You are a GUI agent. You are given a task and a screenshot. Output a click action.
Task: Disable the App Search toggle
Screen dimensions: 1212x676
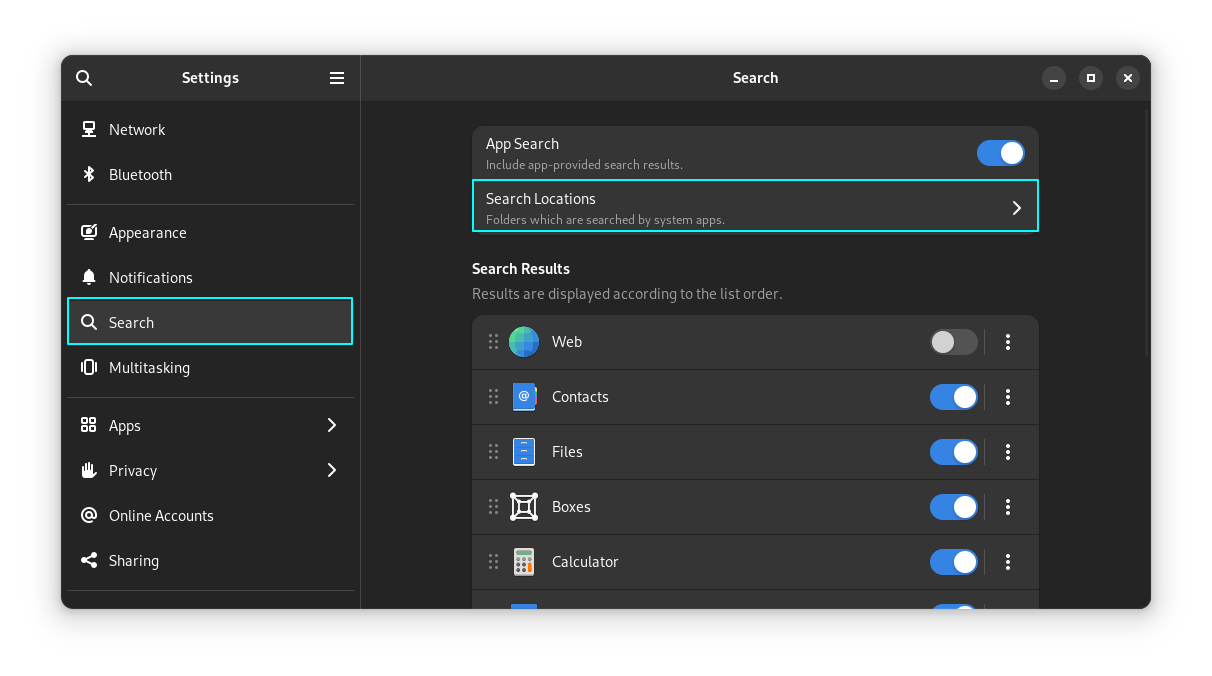1000,153
